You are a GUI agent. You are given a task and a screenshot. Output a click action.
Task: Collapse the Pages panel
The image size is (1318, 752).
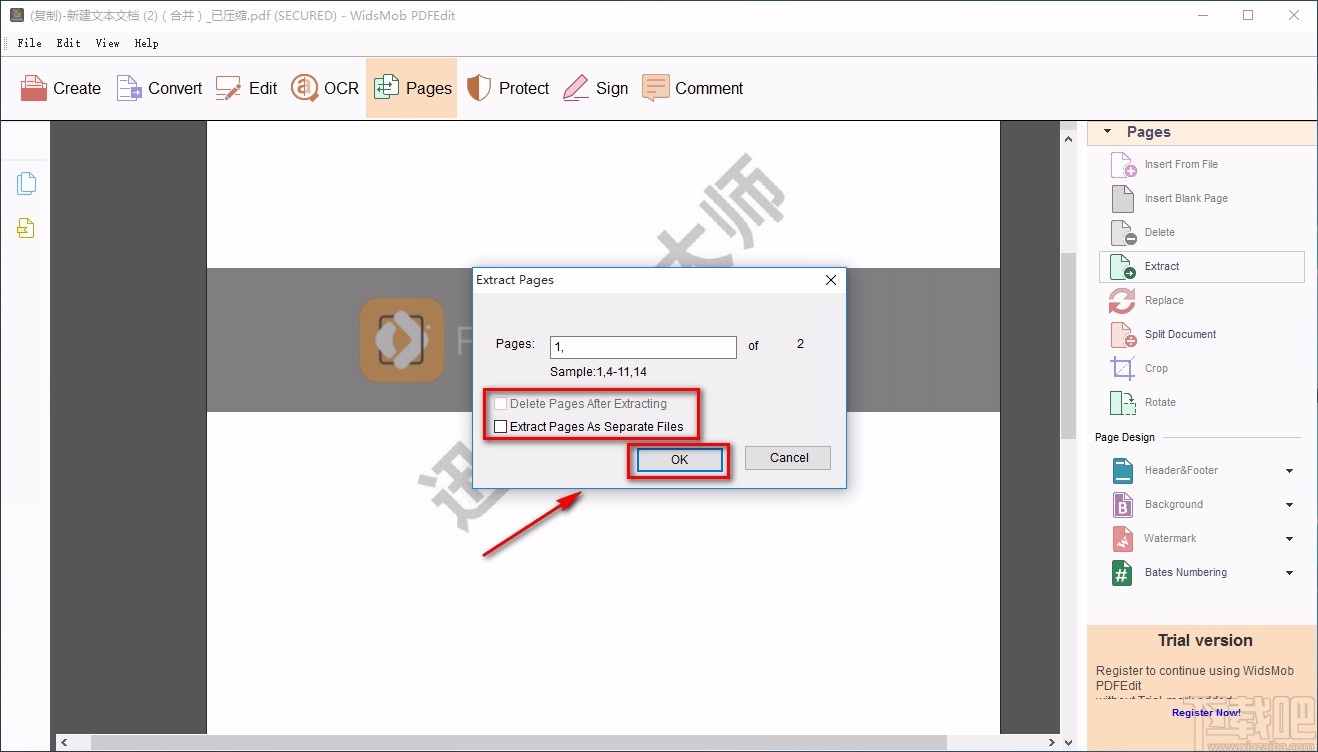pyautogui.click(x=1107, y=131)
